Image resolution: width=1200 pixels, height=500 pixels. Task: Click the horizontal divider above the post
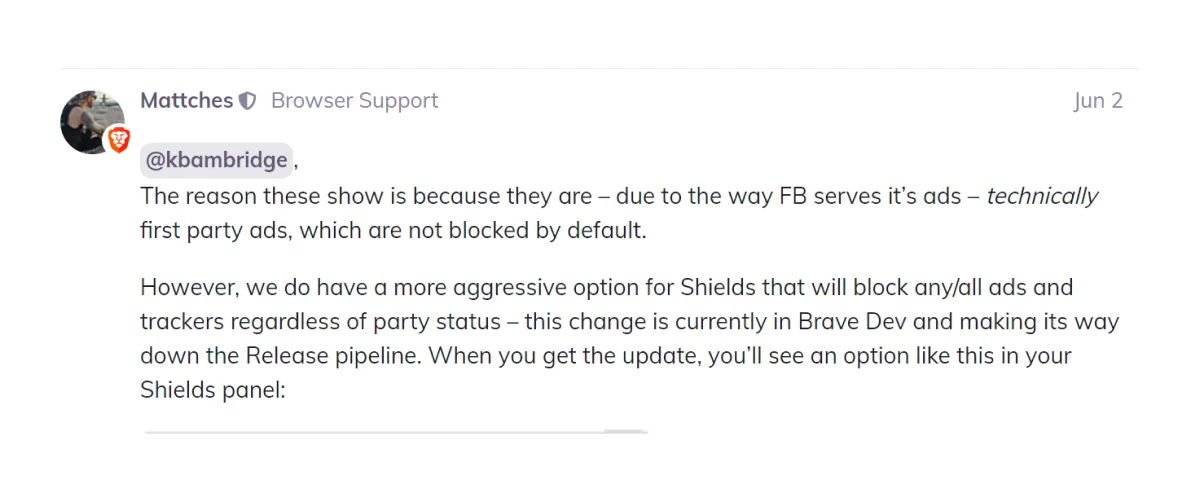click(x=600, y=69)
